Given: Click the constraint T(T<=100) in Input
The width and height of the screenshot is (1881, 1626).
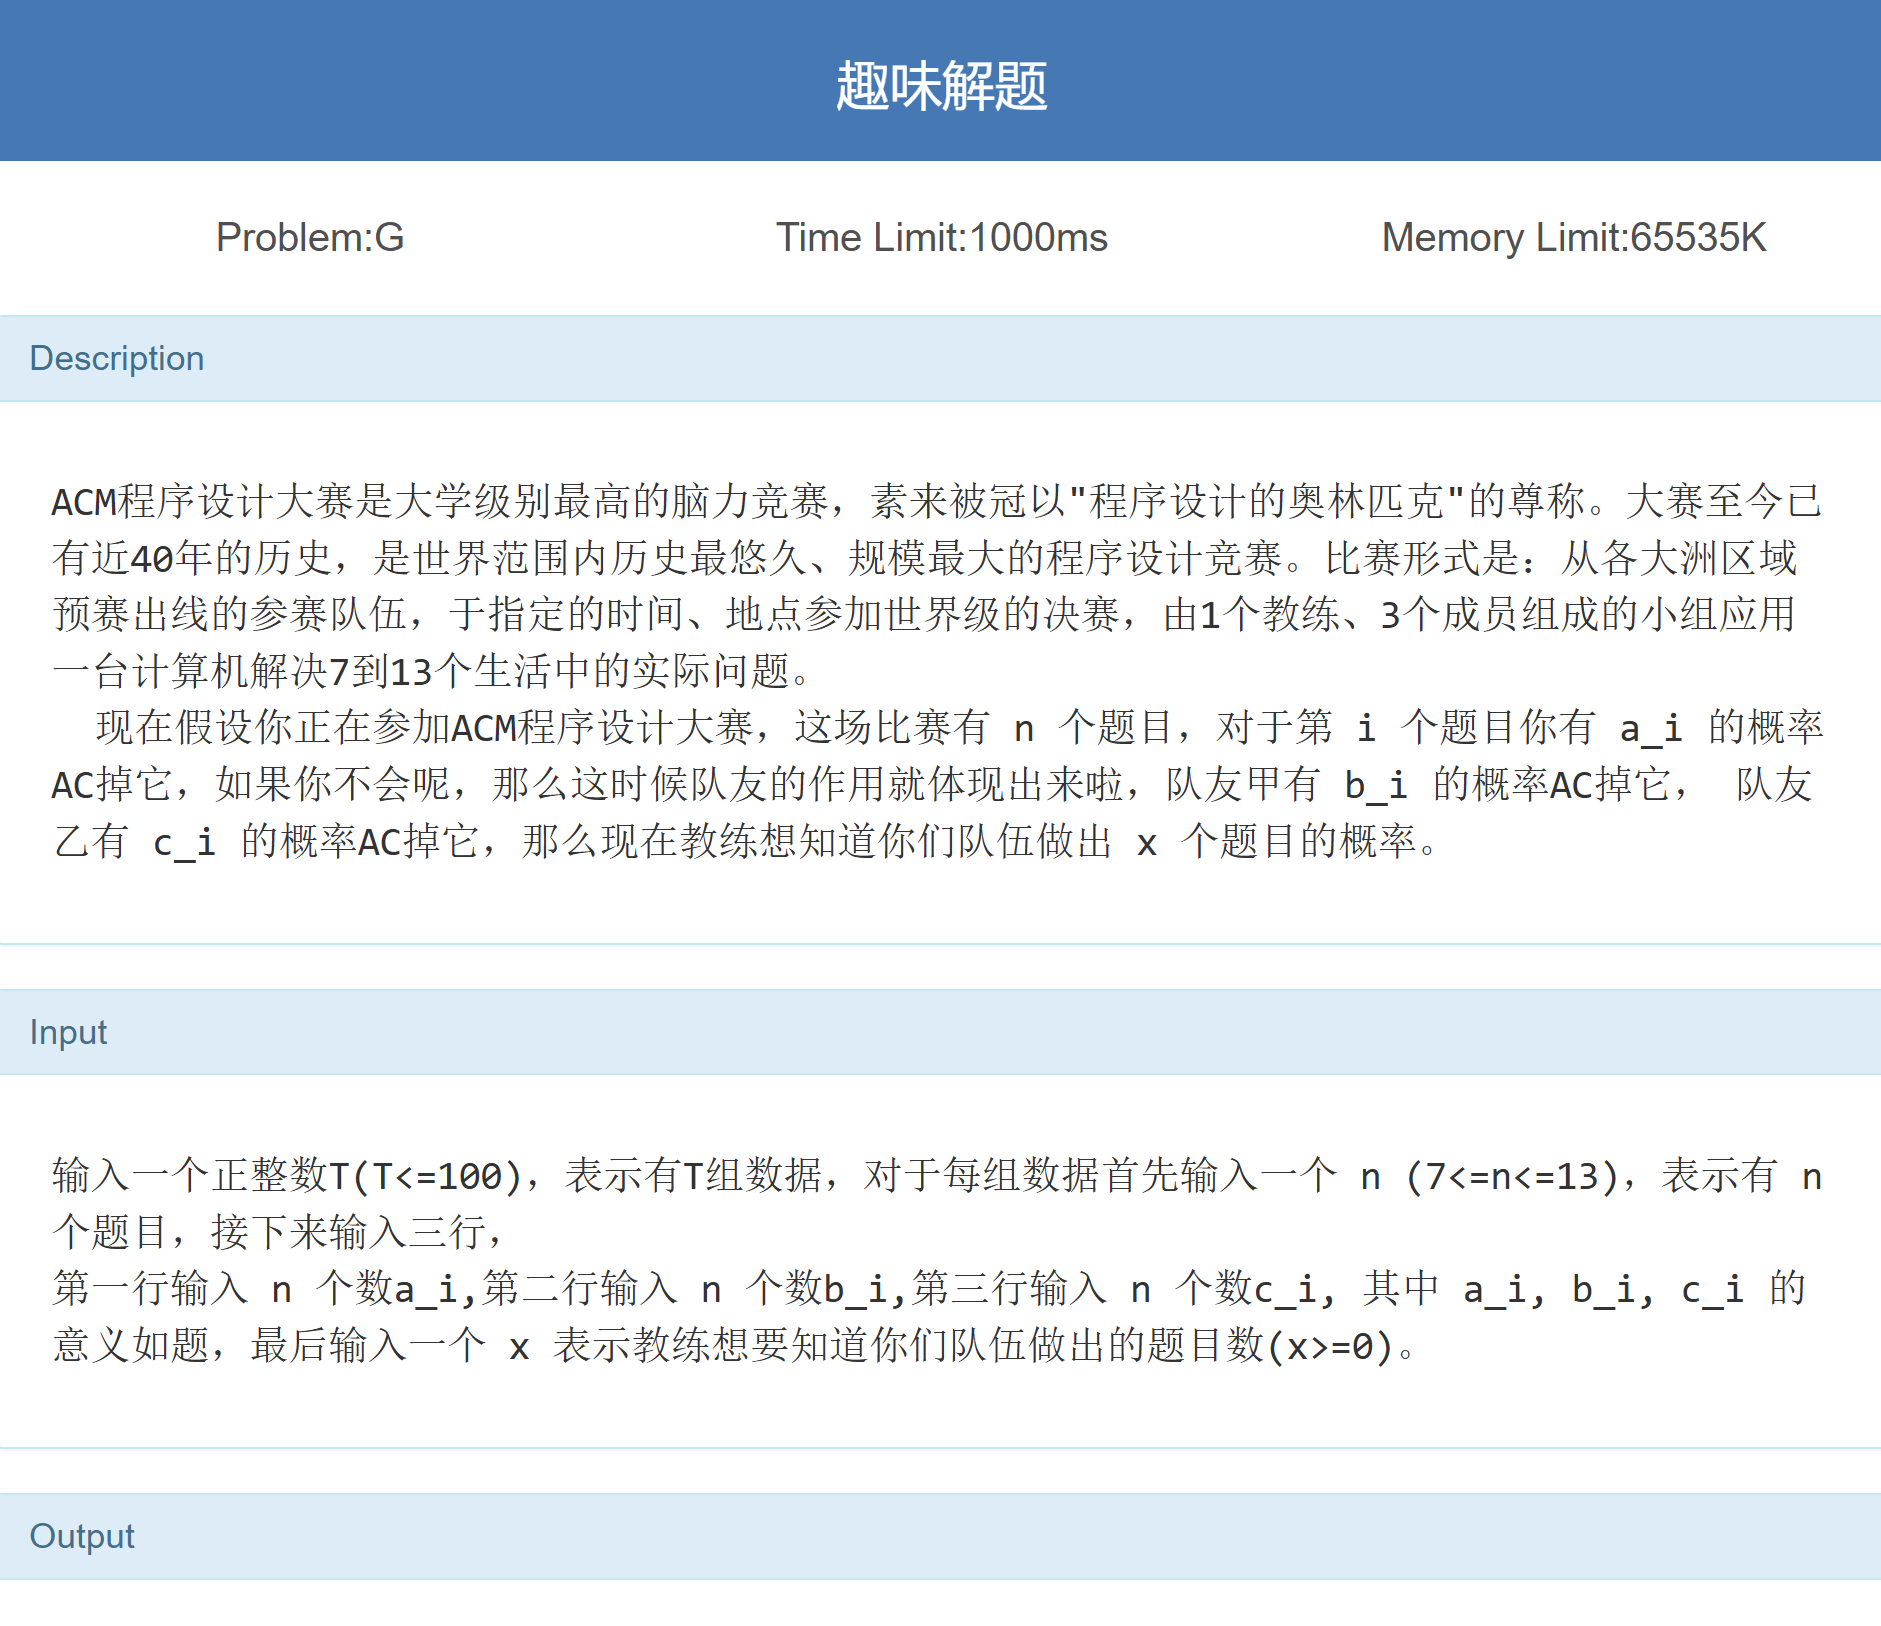Looking at the screenshot, I should point(426,1176).
